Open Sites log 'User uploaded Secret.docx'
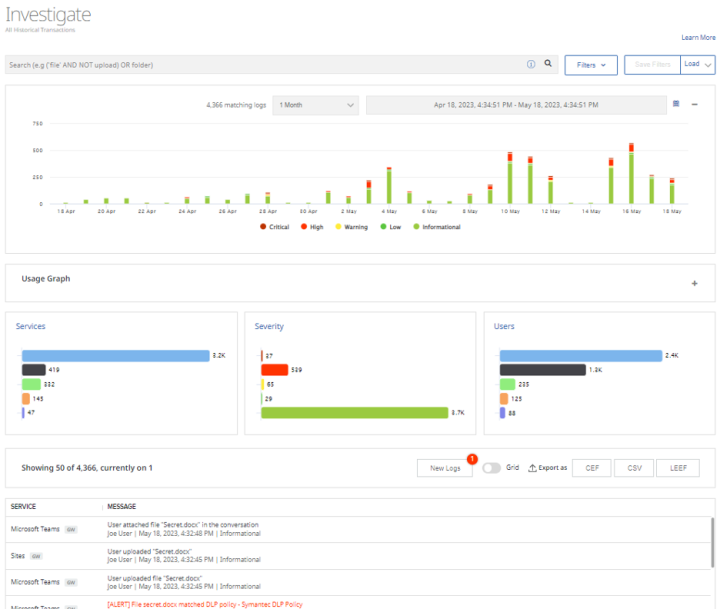Viewport: 720px width, 609px height. pyautogui.click(x=358, y=556)
